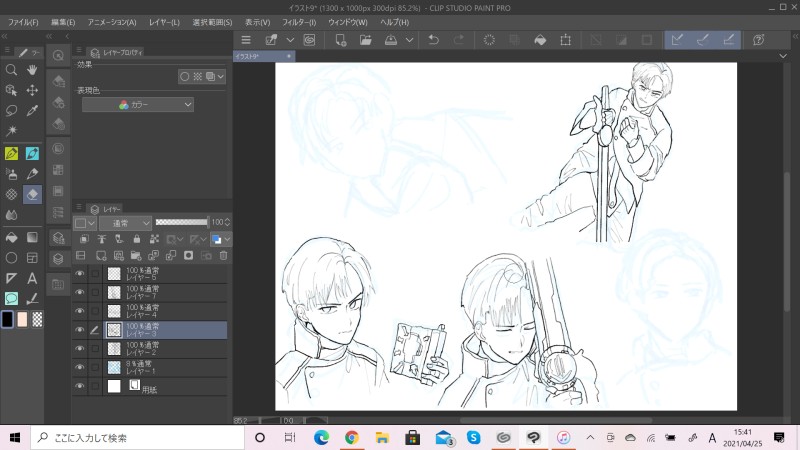Open the 表現色 color mode dropdown
This screenshot has width=800, height=450.
point(138,104)
